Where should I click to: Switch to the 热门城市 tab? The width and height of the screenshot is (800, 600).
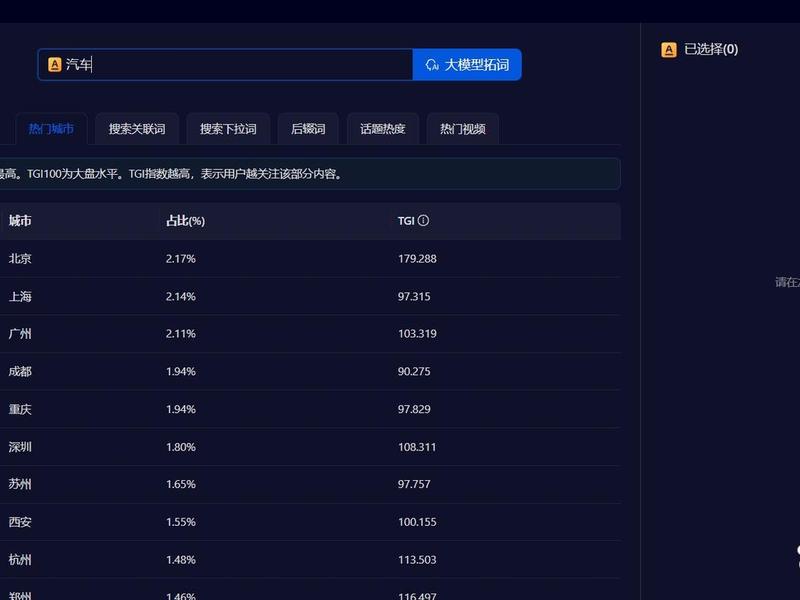[x=51, y=129]
